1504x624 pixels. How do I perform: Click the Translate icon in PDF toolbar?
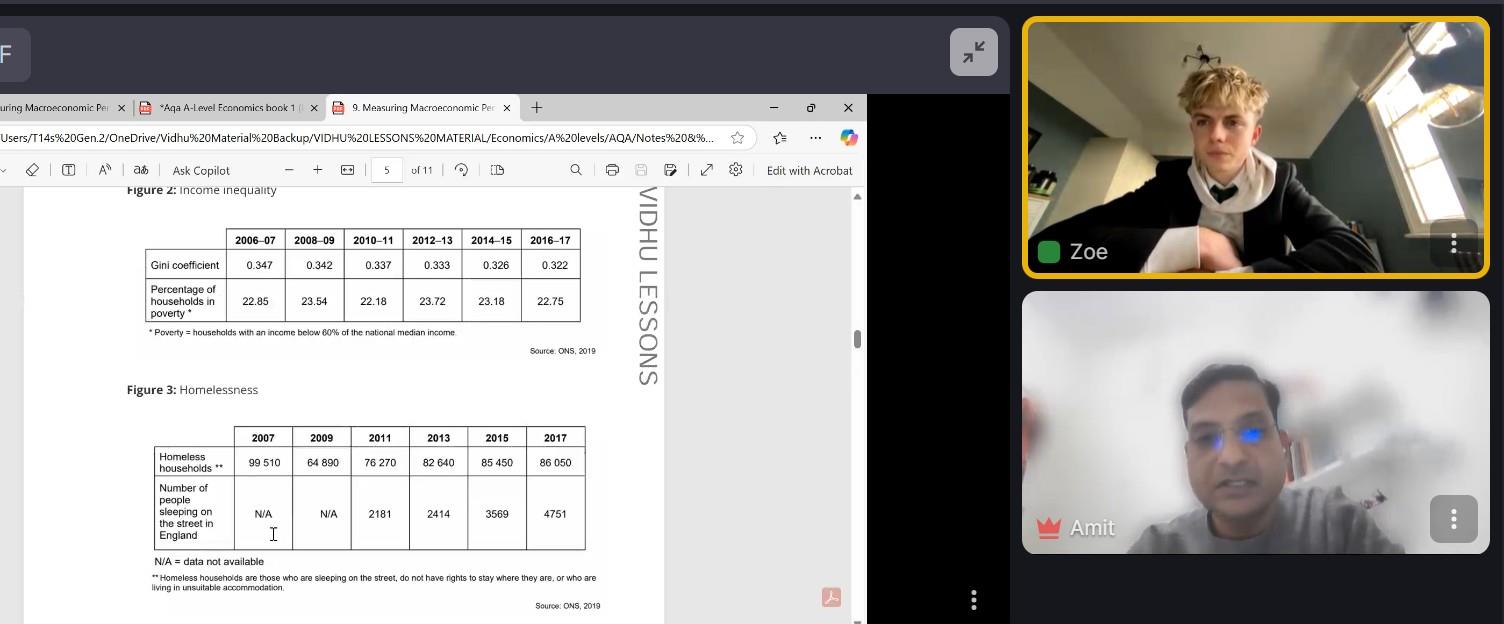point(141,170)
